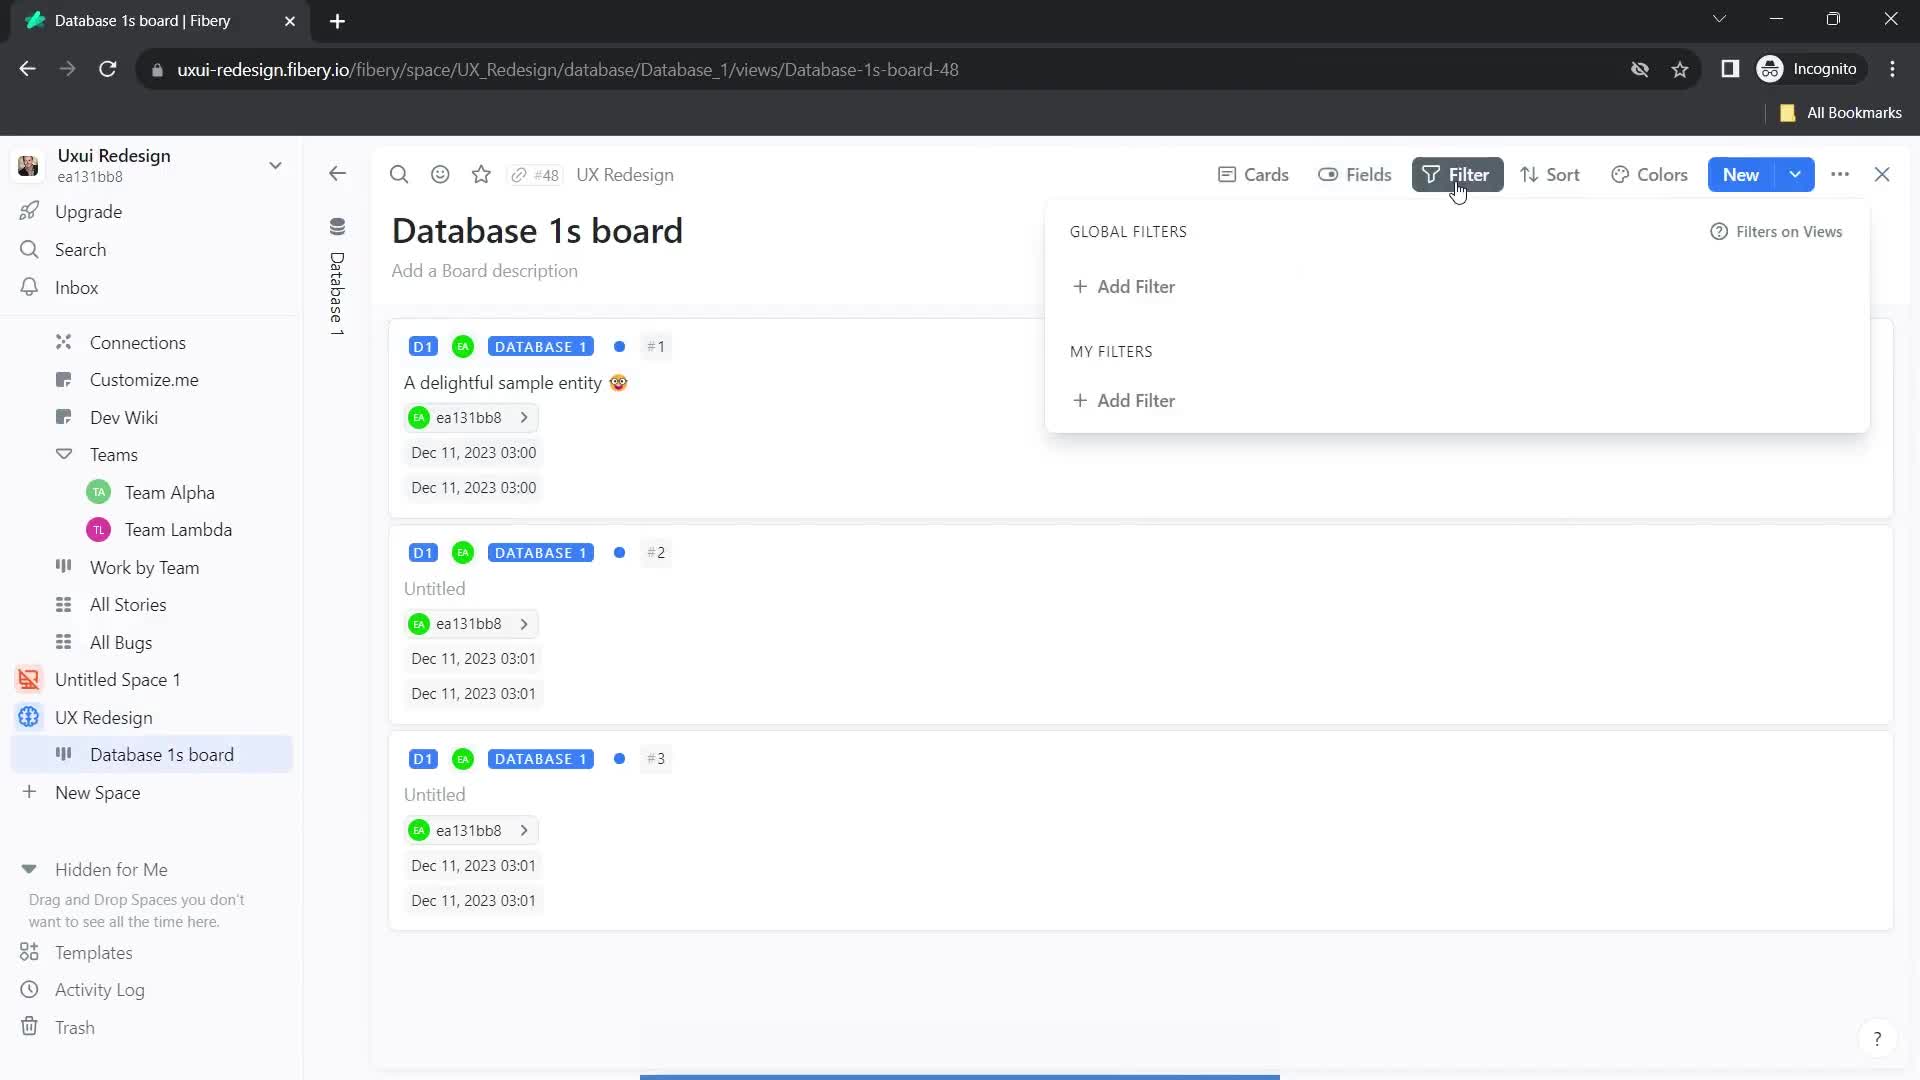The width and height of the screenshot is (1920, 1080).
Task: Expand the New button dropdown arrow
Action: 1796,174
